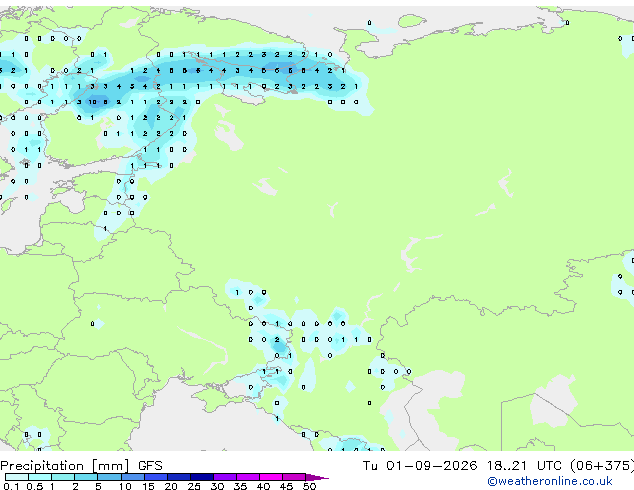634x490 pixels.
Task: Select the 35–40 mm legend swatch
Action: click(x=248, y=477)
